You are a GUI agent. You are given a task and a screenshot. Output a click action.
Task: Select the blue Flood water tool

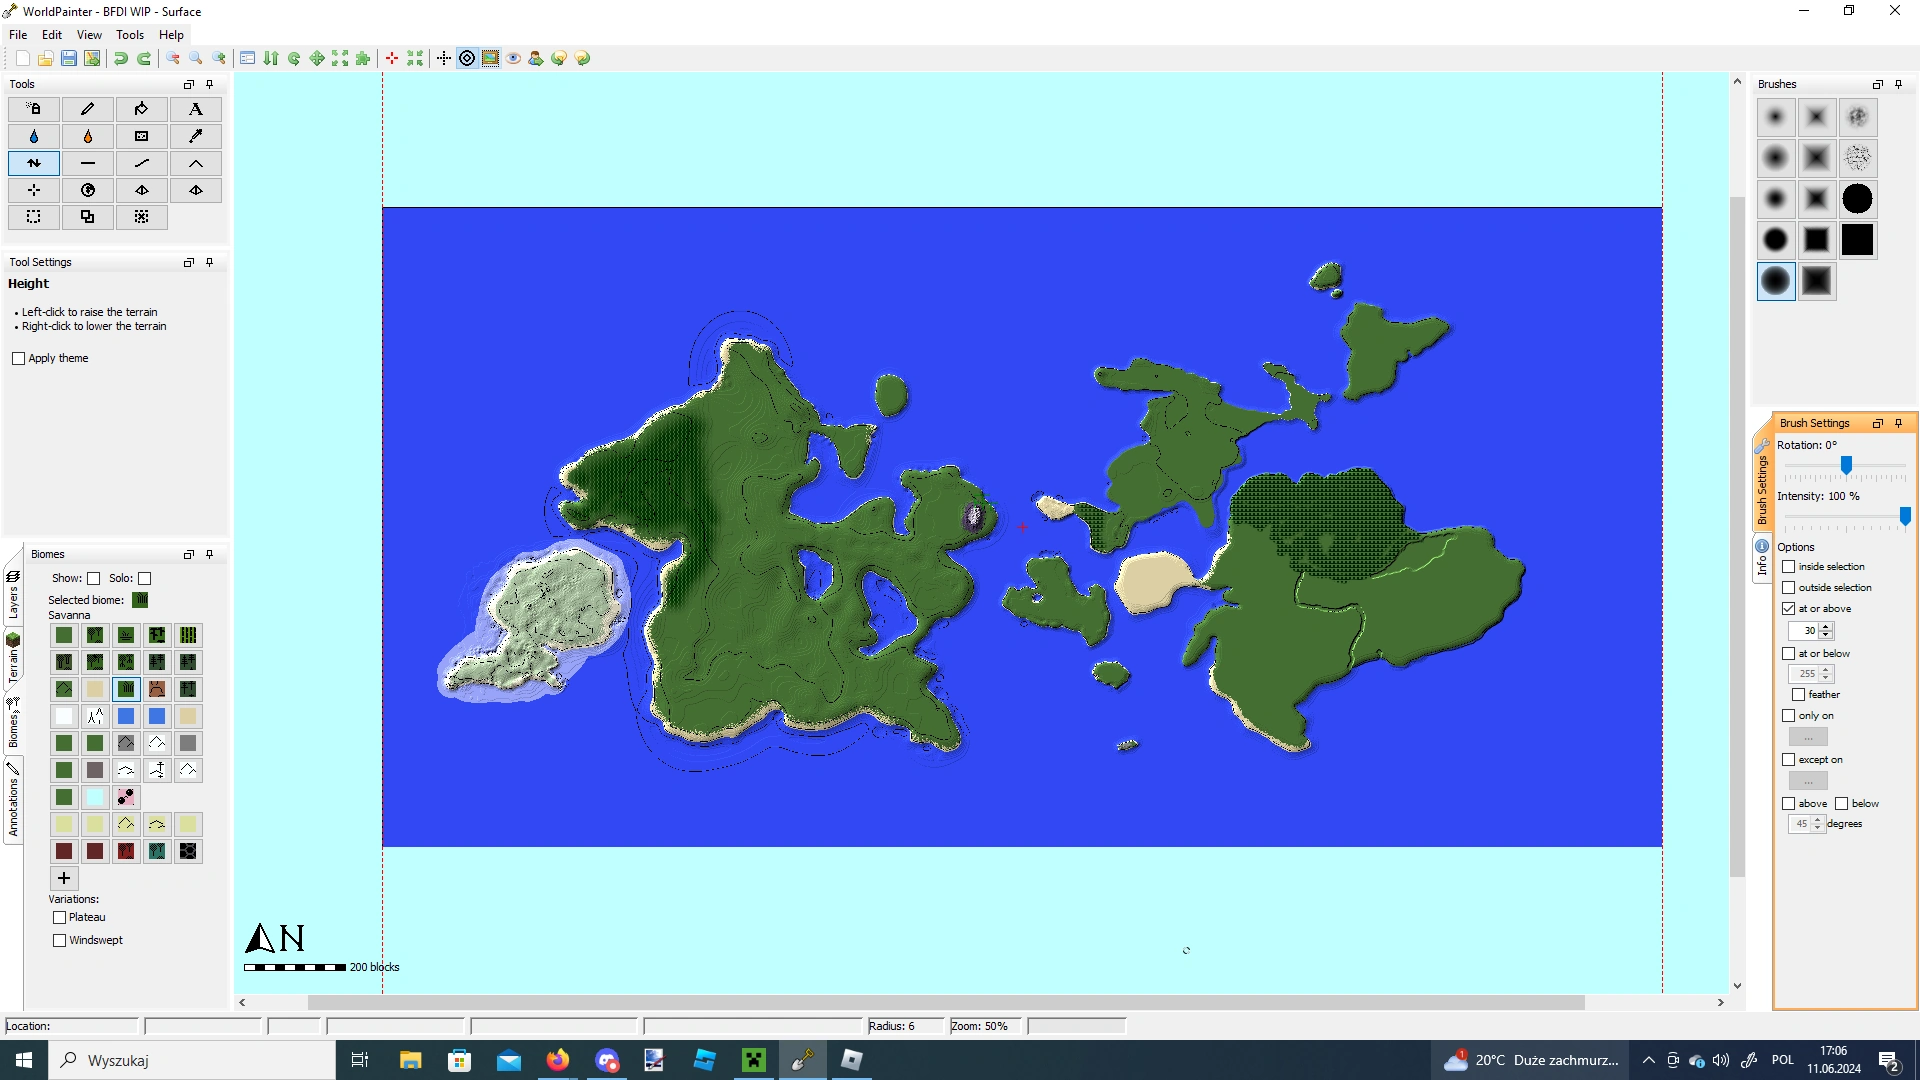[x=33, y=136]
